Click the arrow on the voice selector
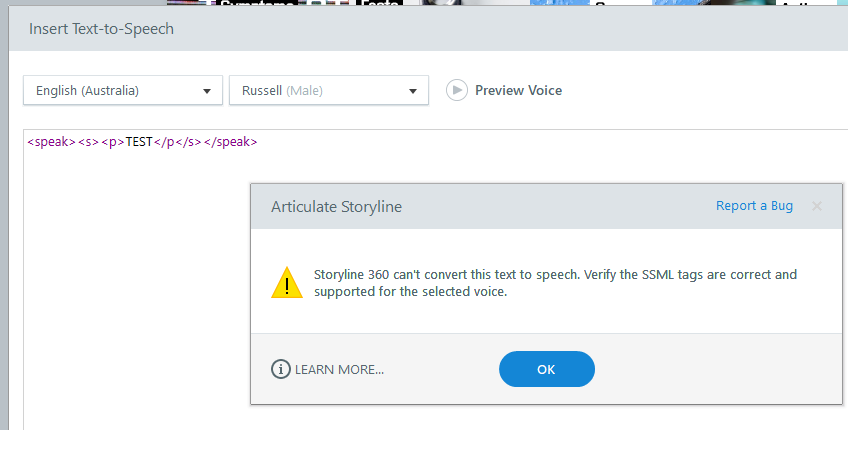Screen dimensions: 848x451 point(413,91)
